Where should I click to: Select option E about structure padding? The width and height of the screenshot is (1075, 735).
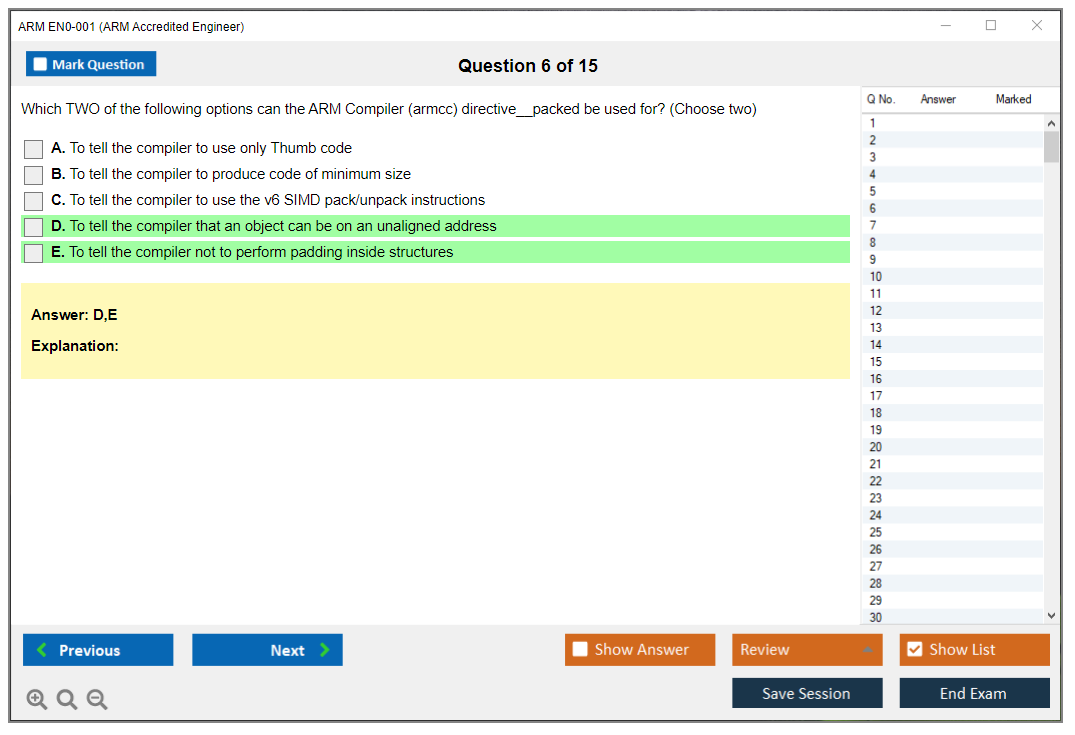tap(34, 253)
